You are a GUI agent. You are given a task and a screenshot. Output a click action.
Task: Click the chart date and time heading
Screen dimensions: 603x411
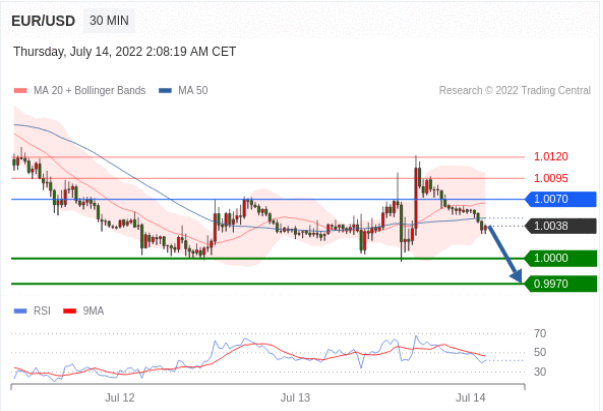pos(125,50)
